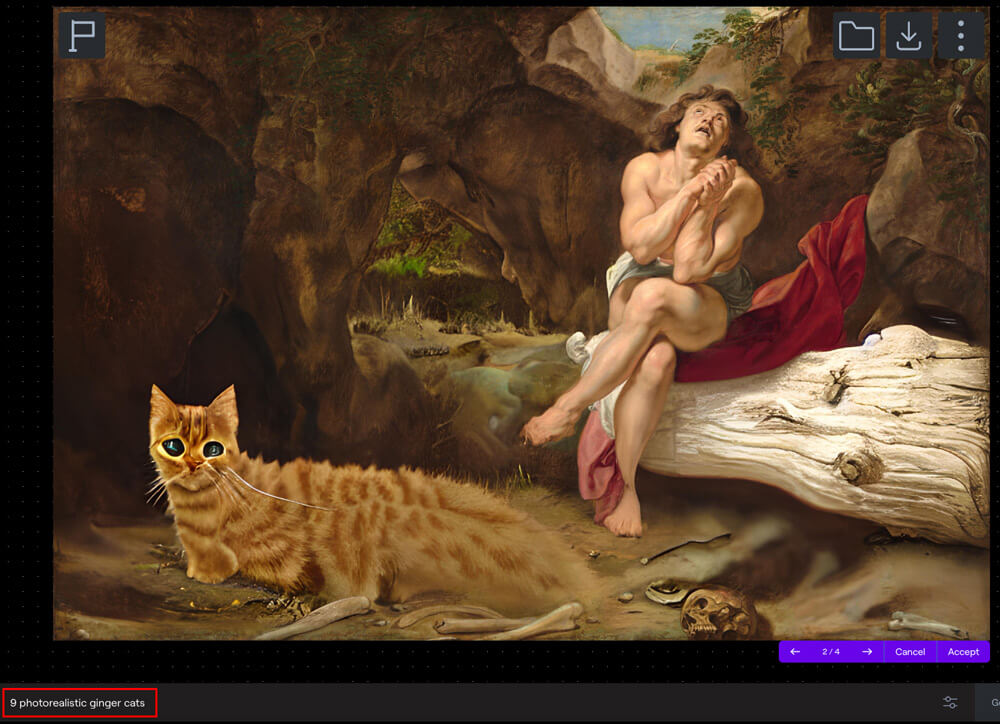Go to the previous generation variation
Image resolution: width=1000 pixels, height=724 pixels.
795,651
